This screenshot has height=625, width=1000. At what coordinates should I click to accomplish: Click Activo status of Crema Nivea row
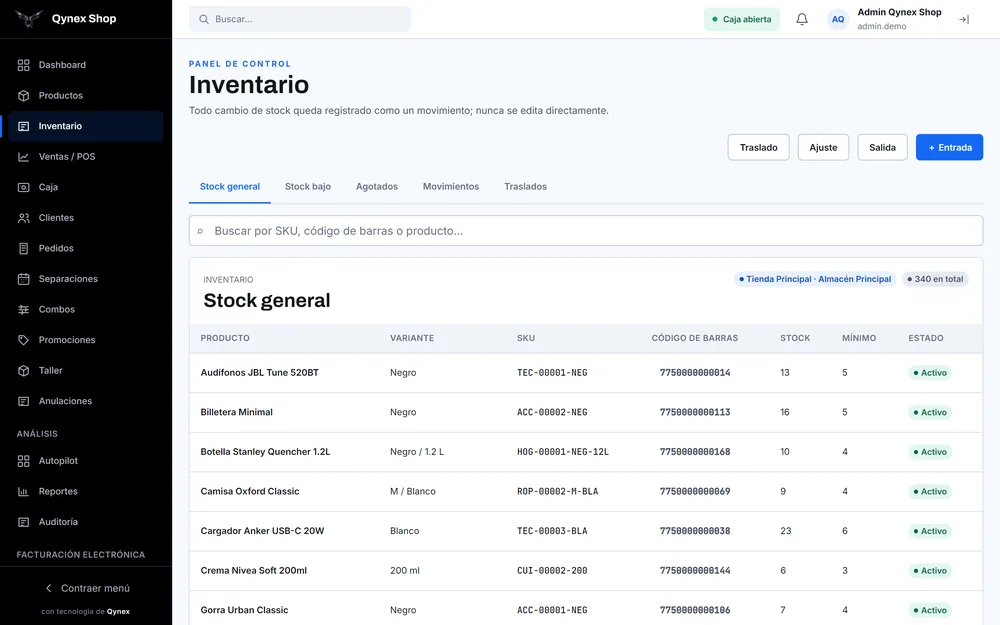point(930,571)
